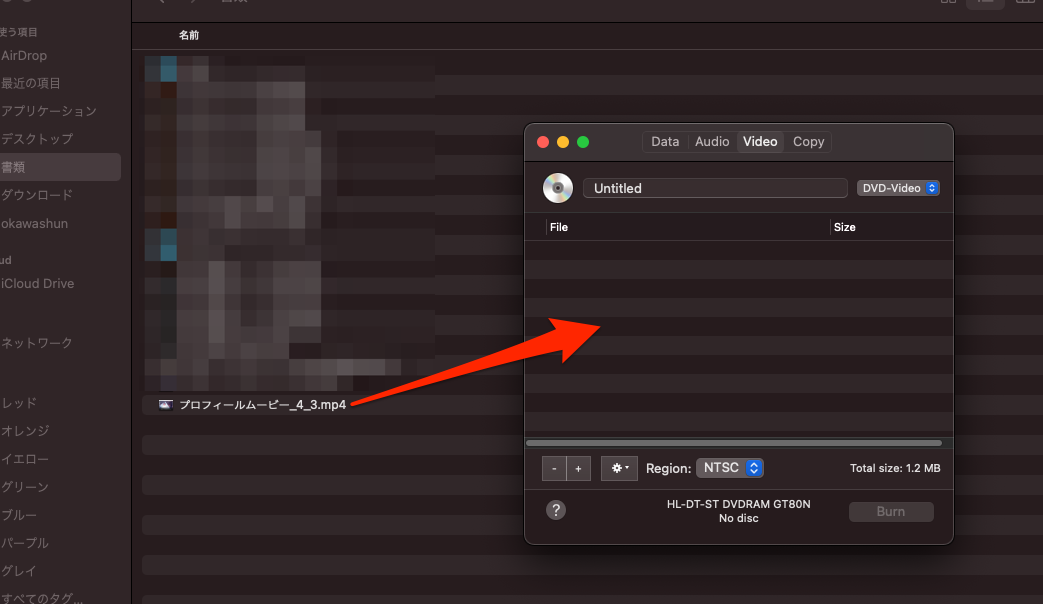1043x604 pixels.
Task: Click the movie file icon next to プロフィールムービー_4_3.mp4
Action: coord(166,404)
